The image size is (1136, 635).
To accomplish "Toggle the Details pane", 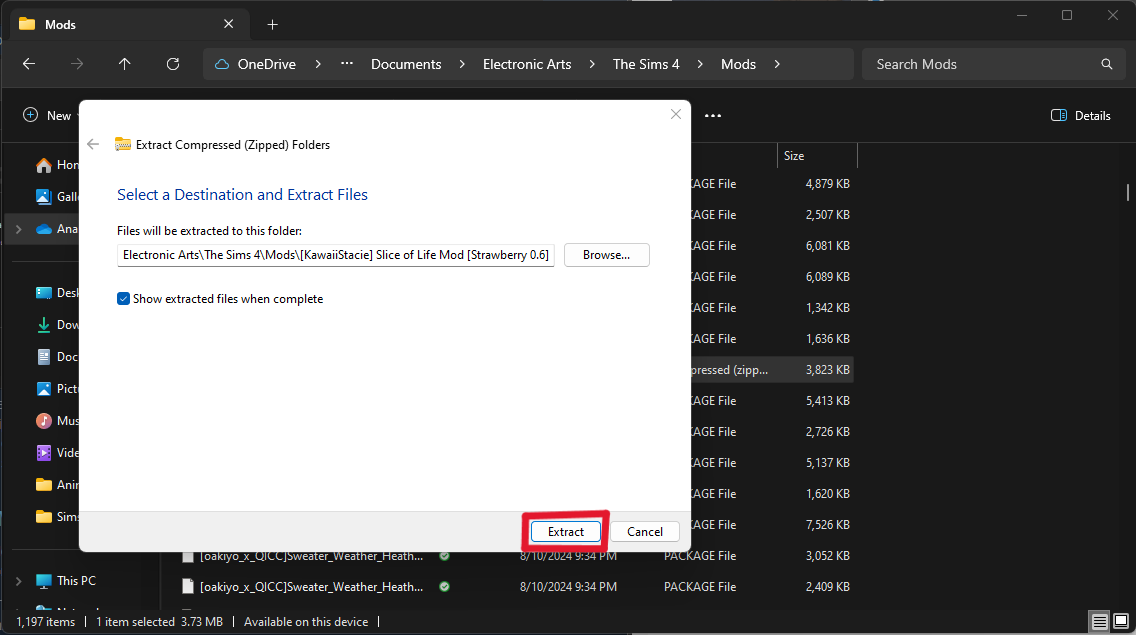I will click(1081, 116).
